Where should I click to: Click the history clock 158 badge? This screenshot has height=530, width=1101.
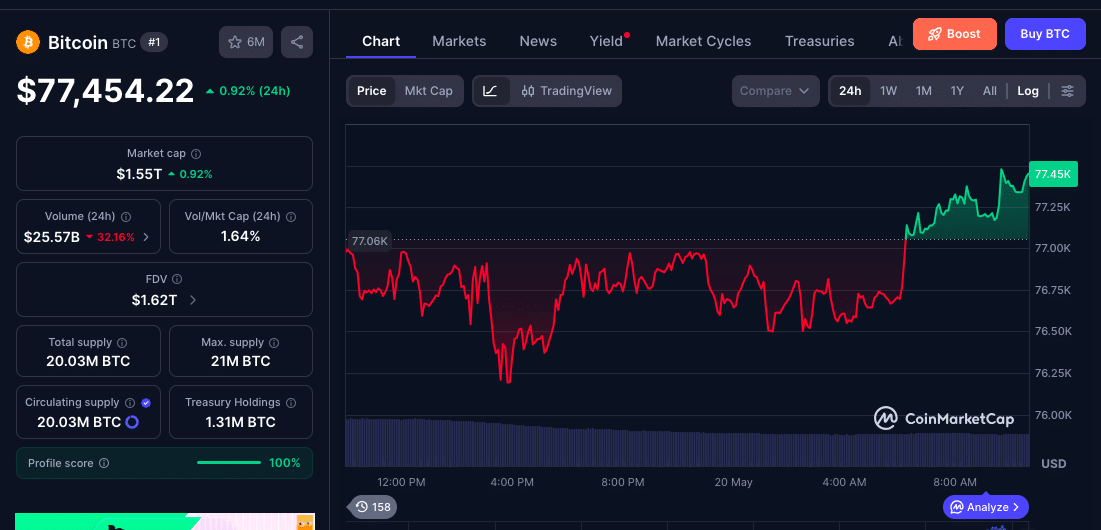372,506
